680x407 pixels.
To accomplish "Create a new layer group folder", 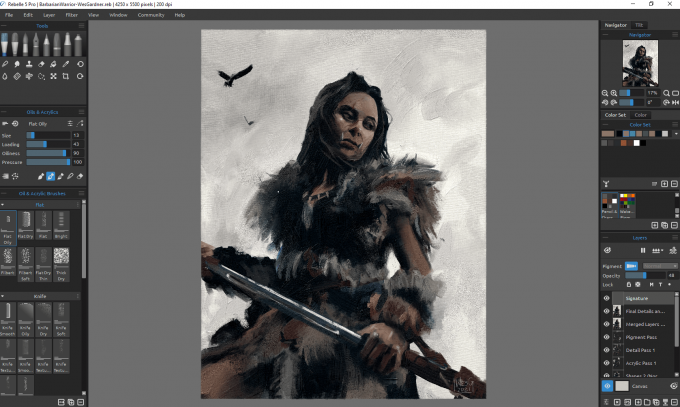I will (x=647, y=402).
